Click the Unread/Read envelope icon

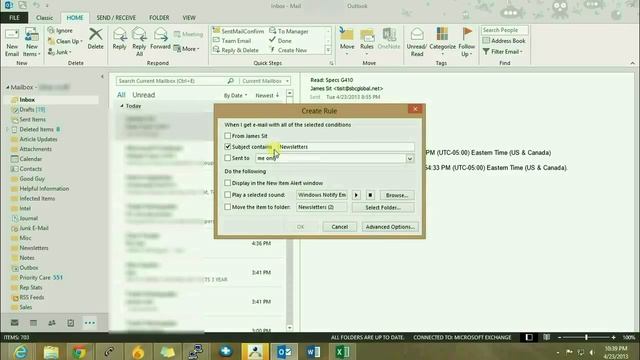coord(417,34)
